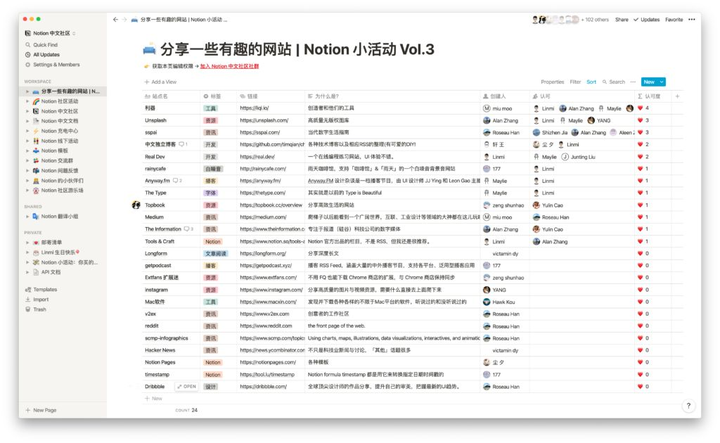The image size is (720, 443).
Task: Open the https://sspai.com/ link
Action: click(x=260, y=133)
